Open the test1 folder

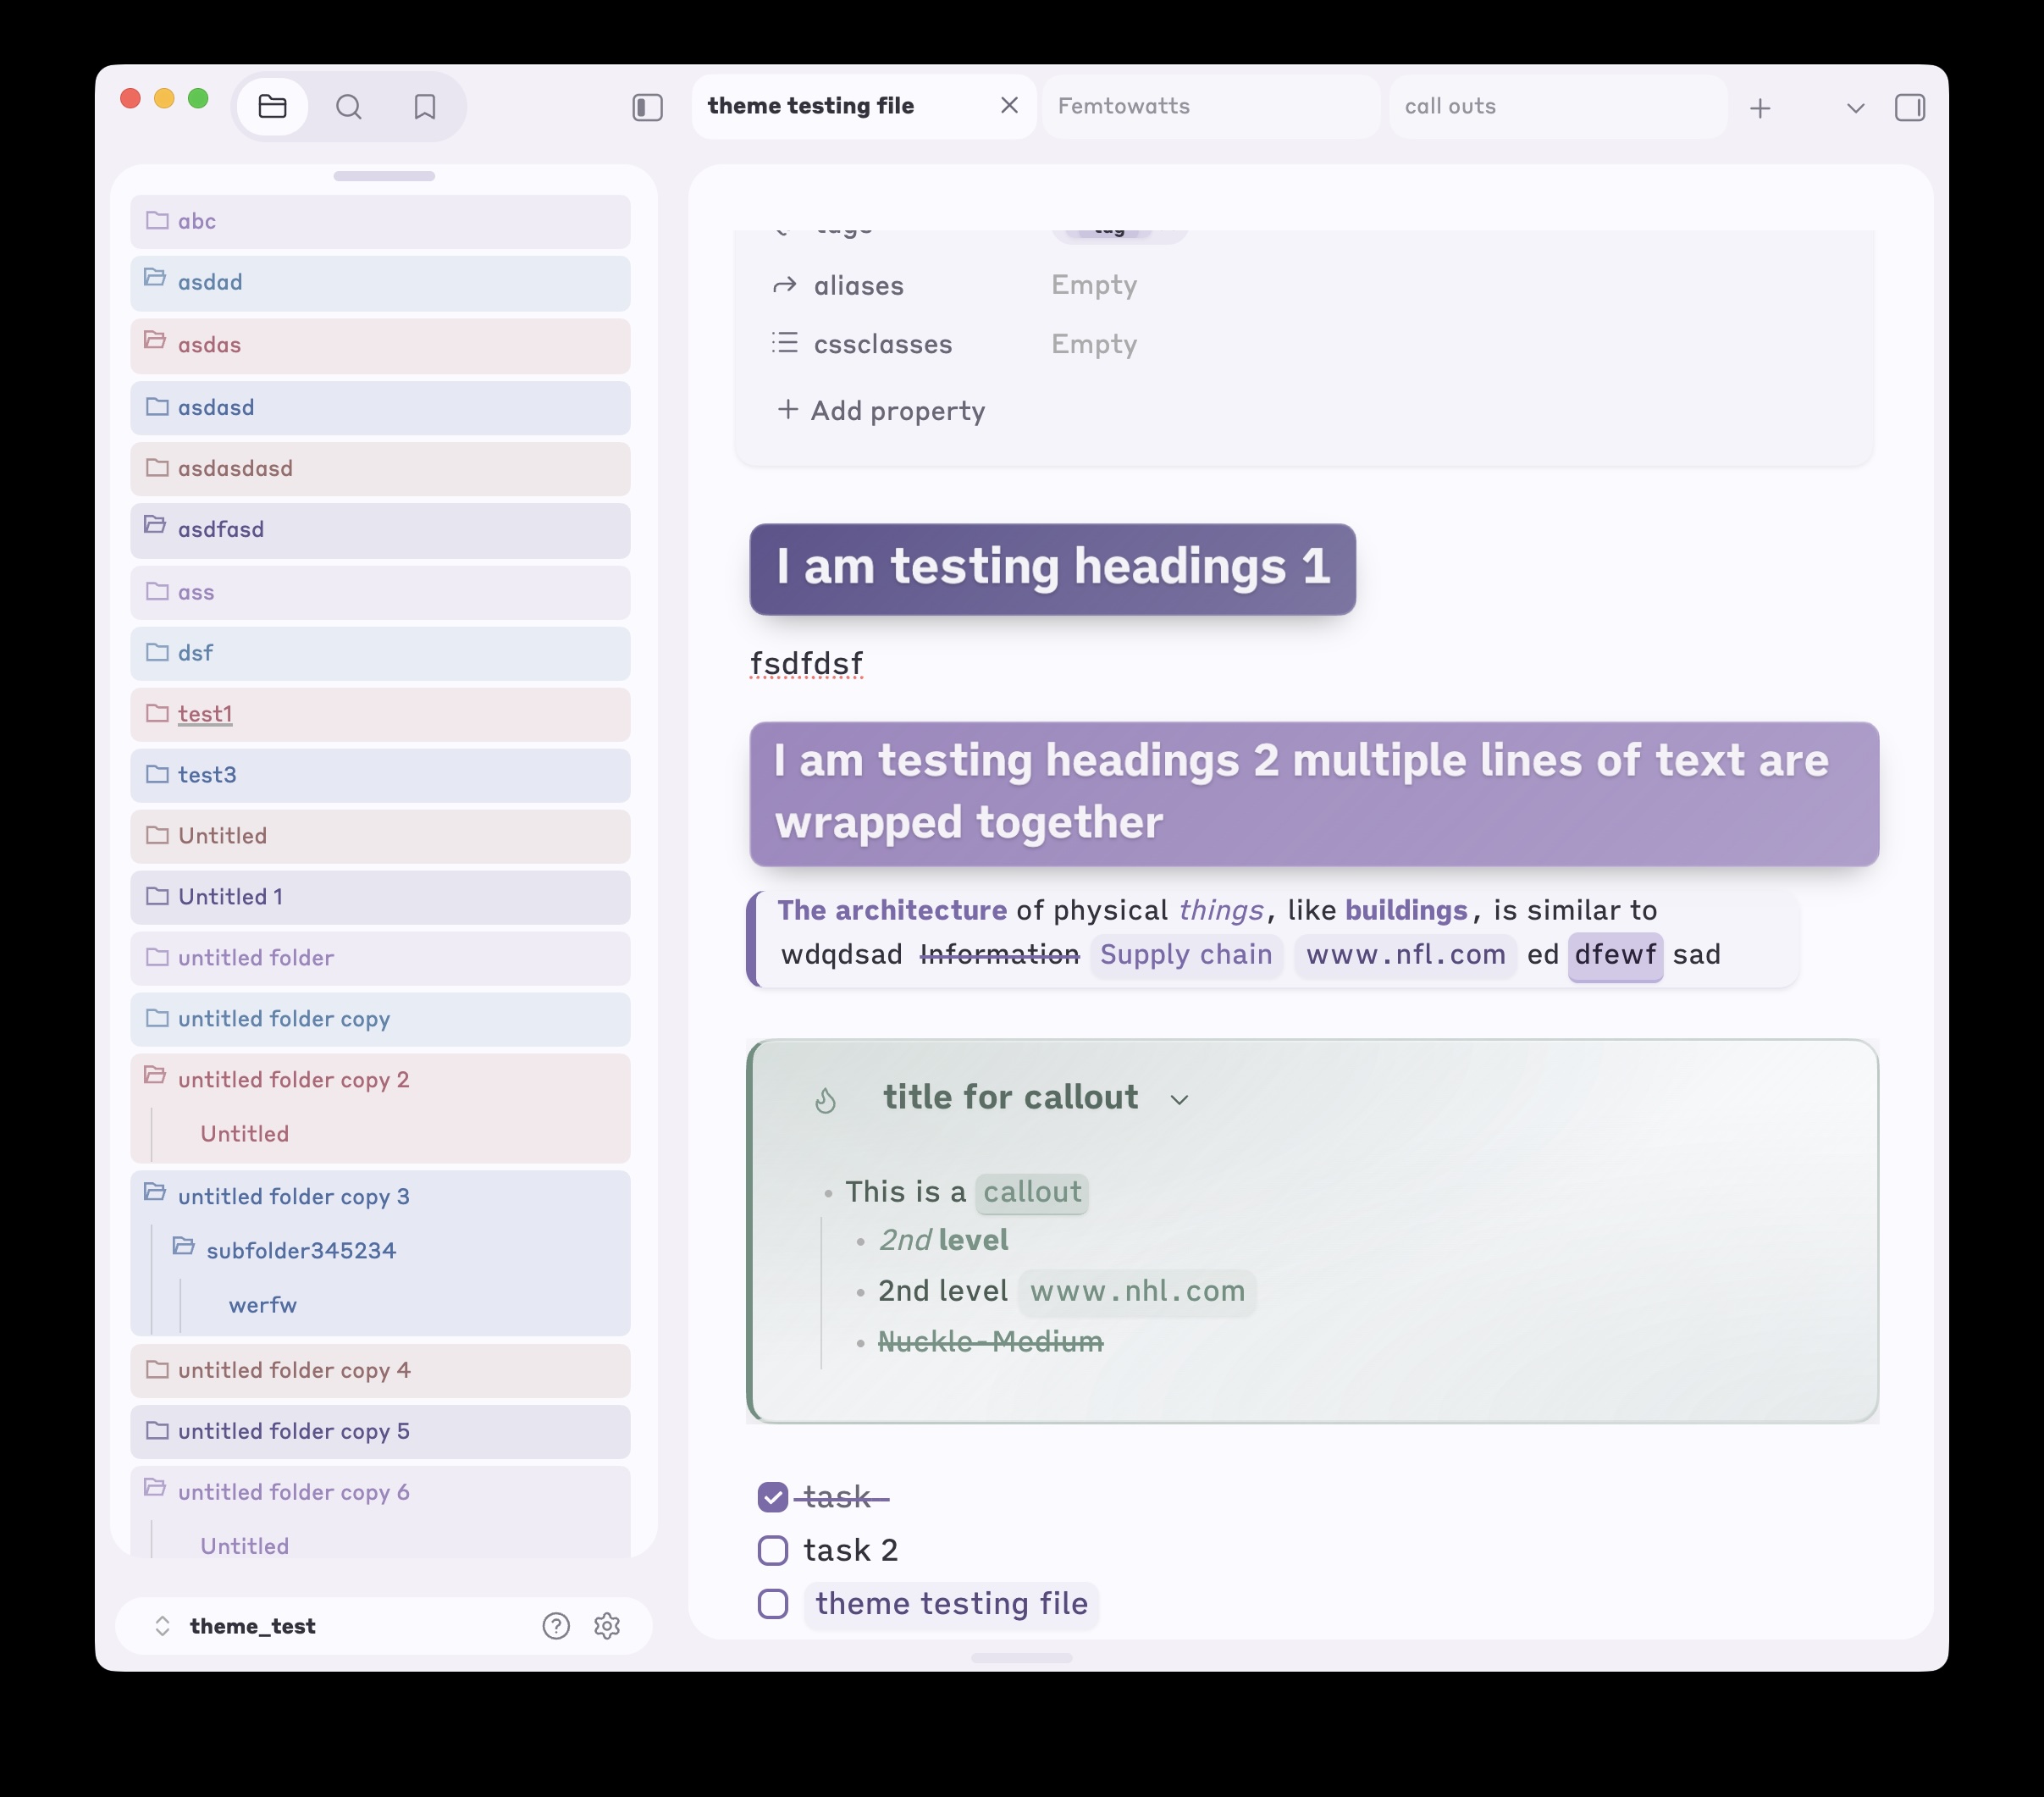(x=380, y=714)
